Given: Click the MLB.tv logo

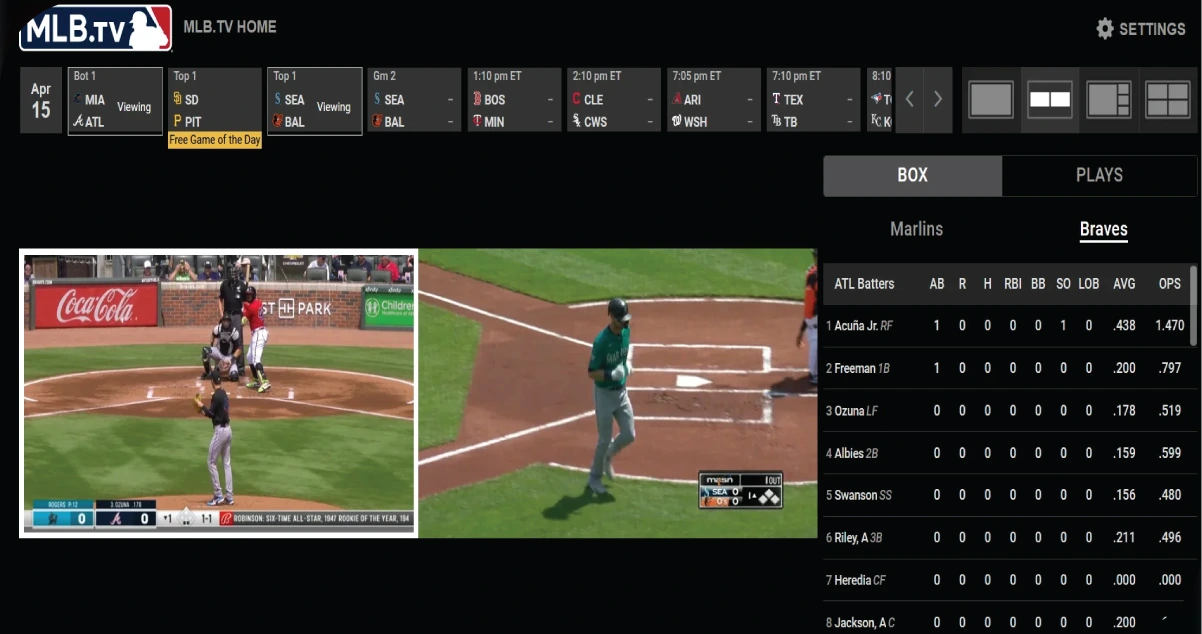Looking at the screenshot, I should 95,29.
